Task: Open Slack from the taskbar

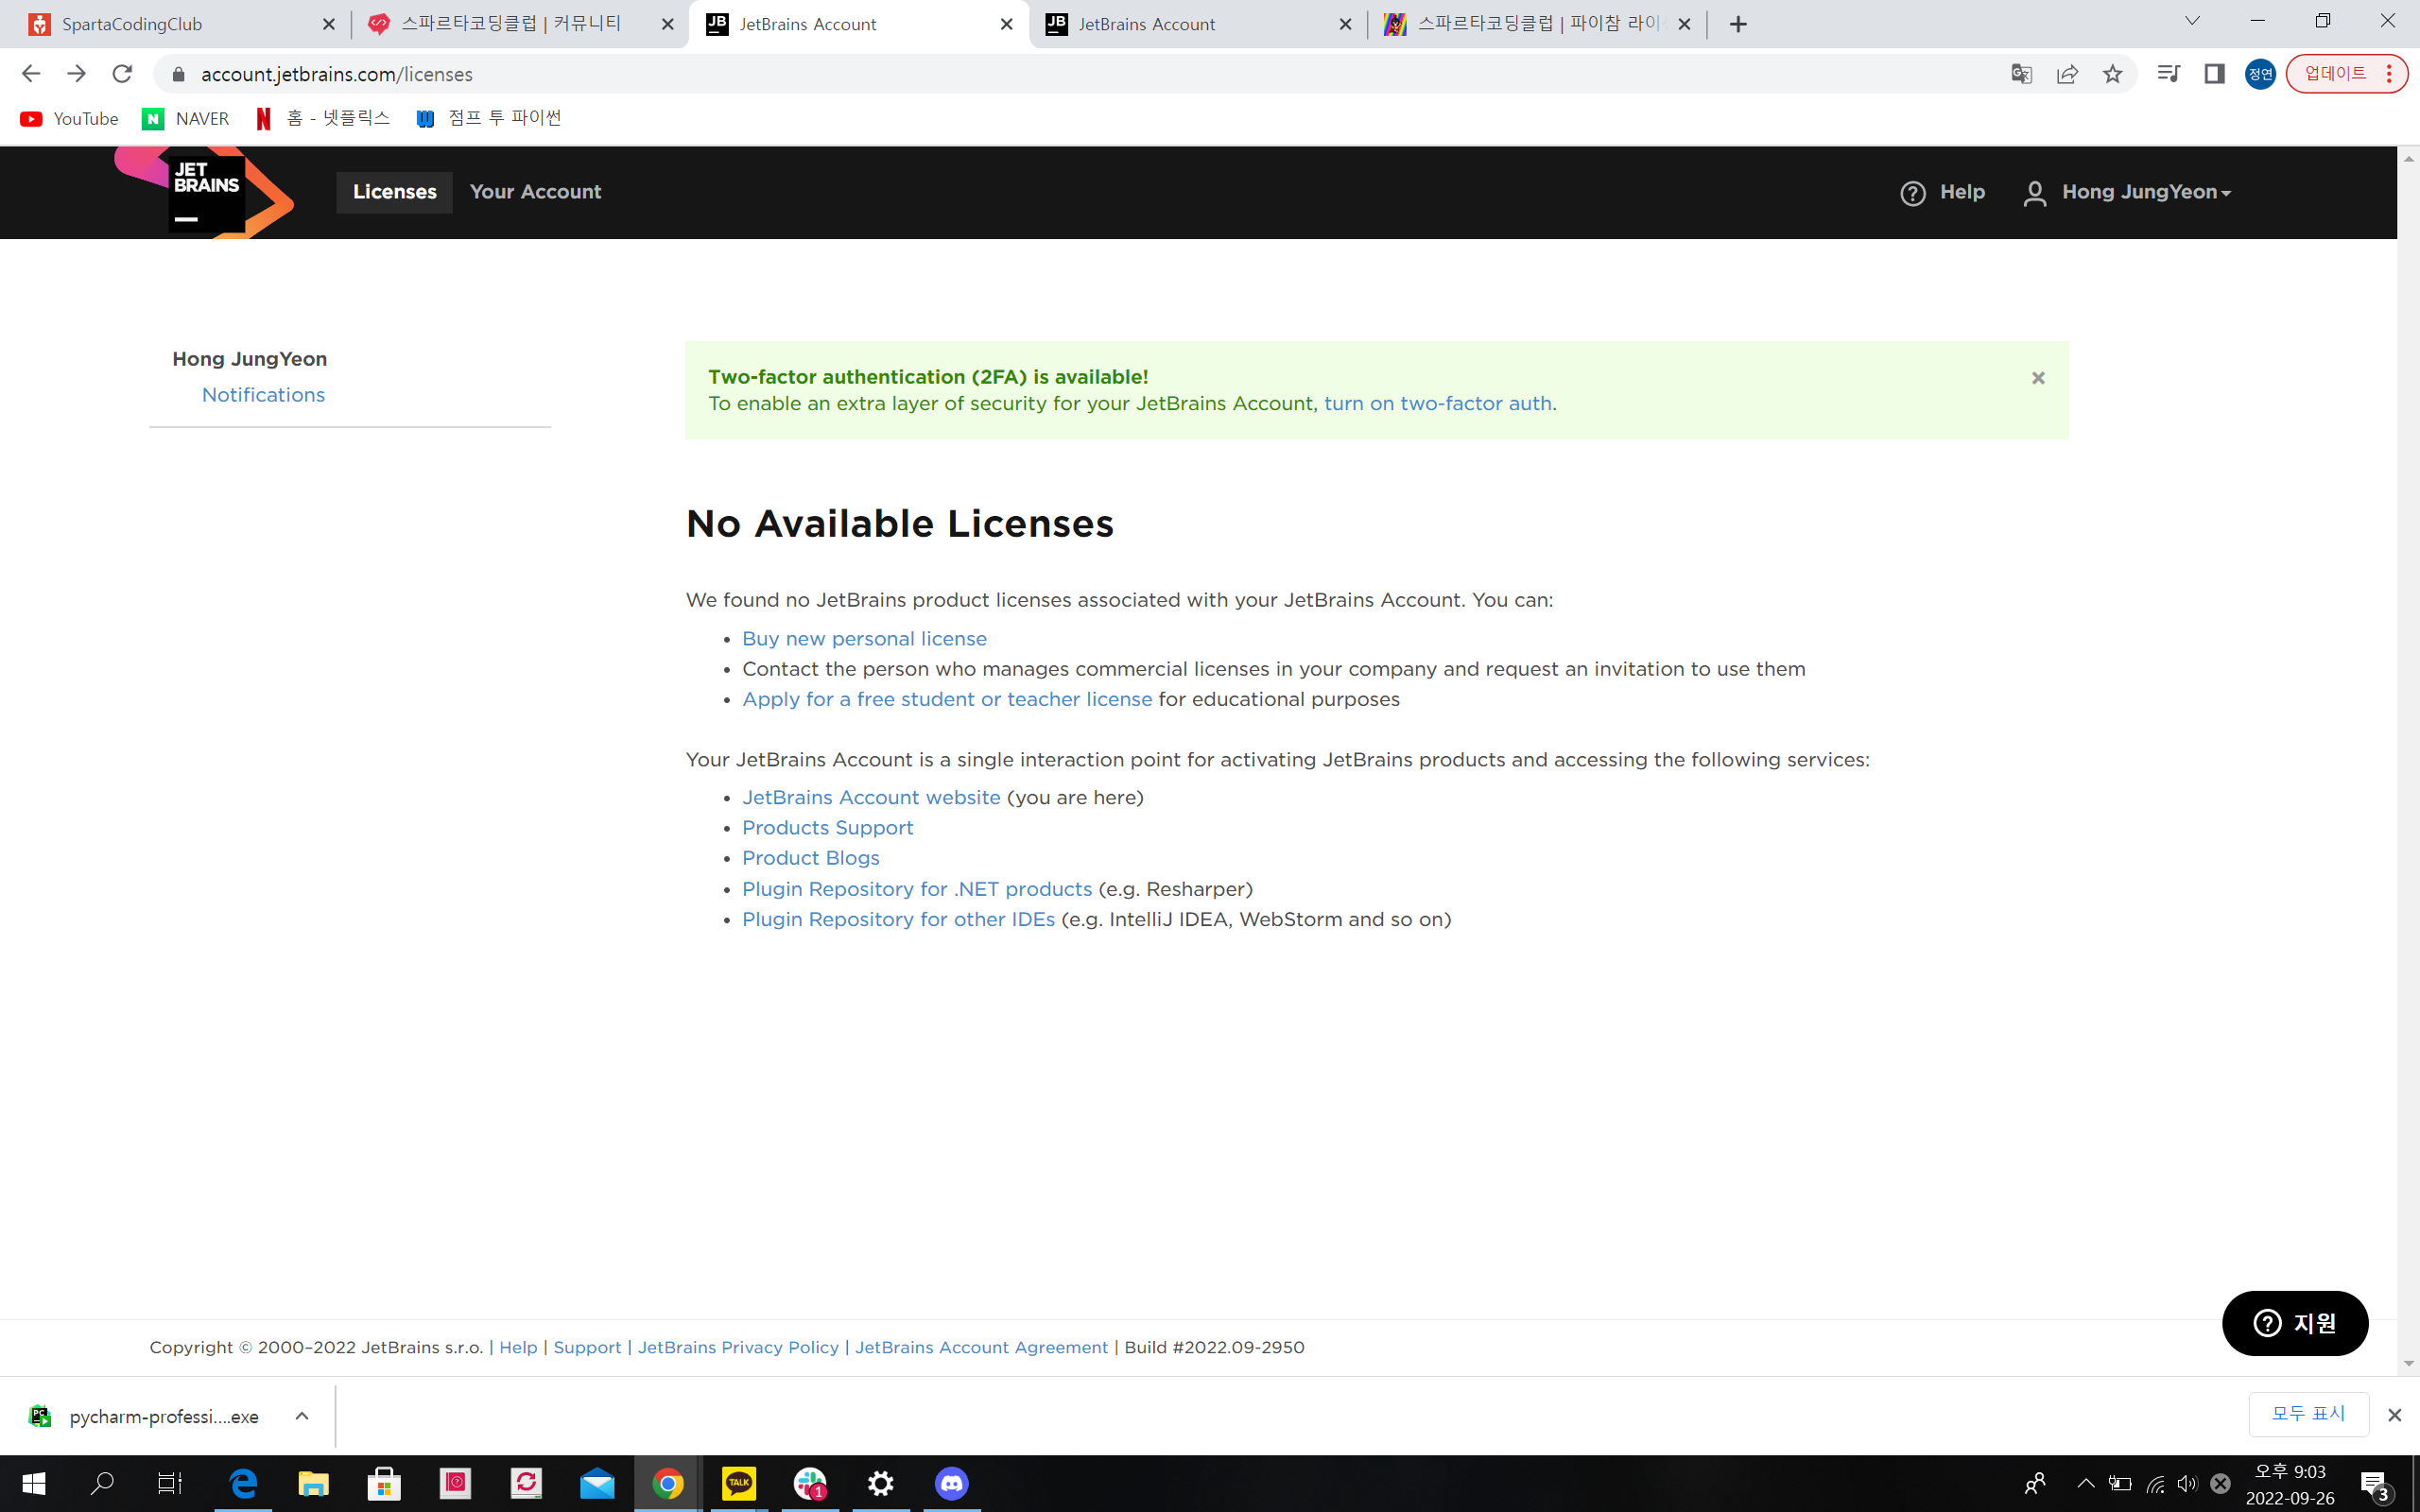Action: pos(810,1484)
